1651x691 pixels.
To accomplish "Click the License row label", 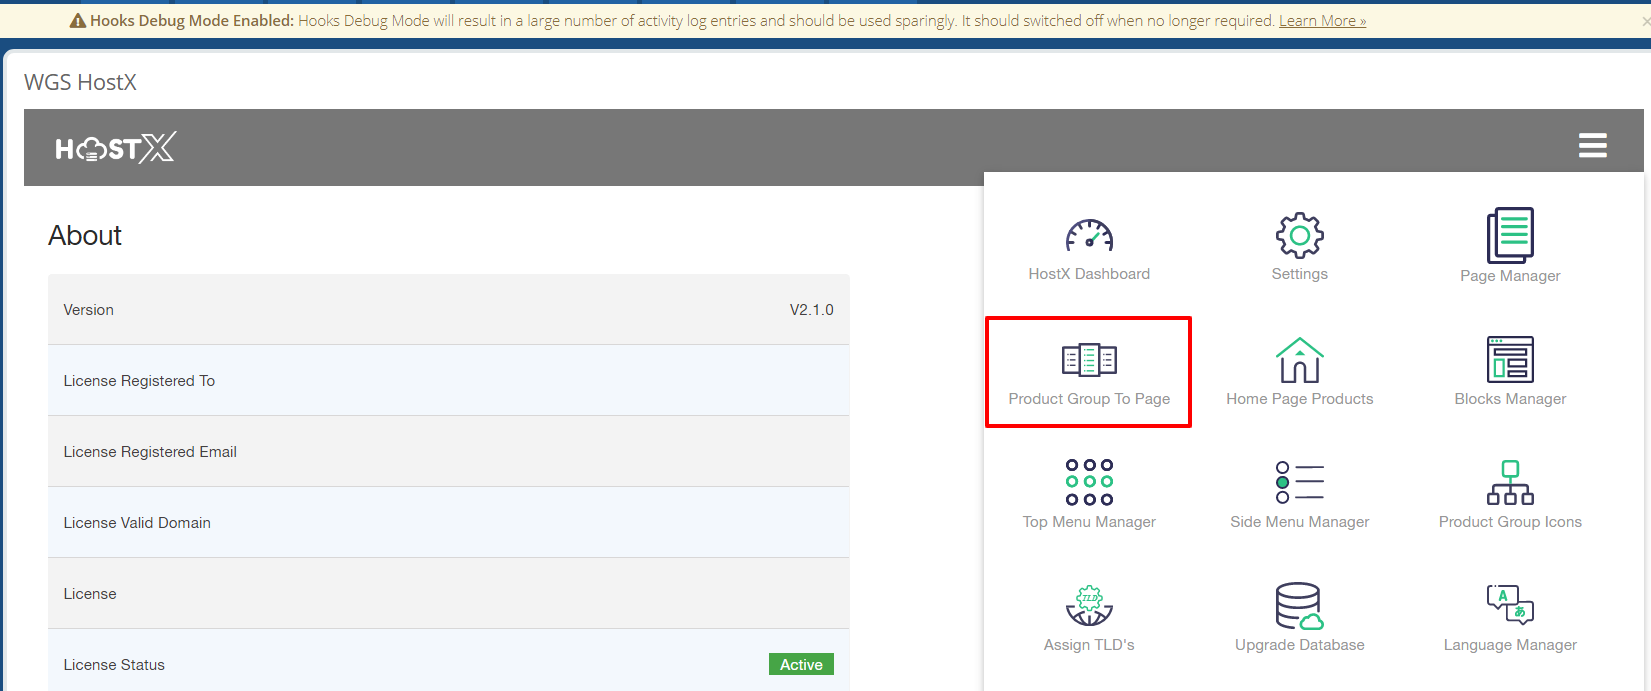I will point(90,594).
